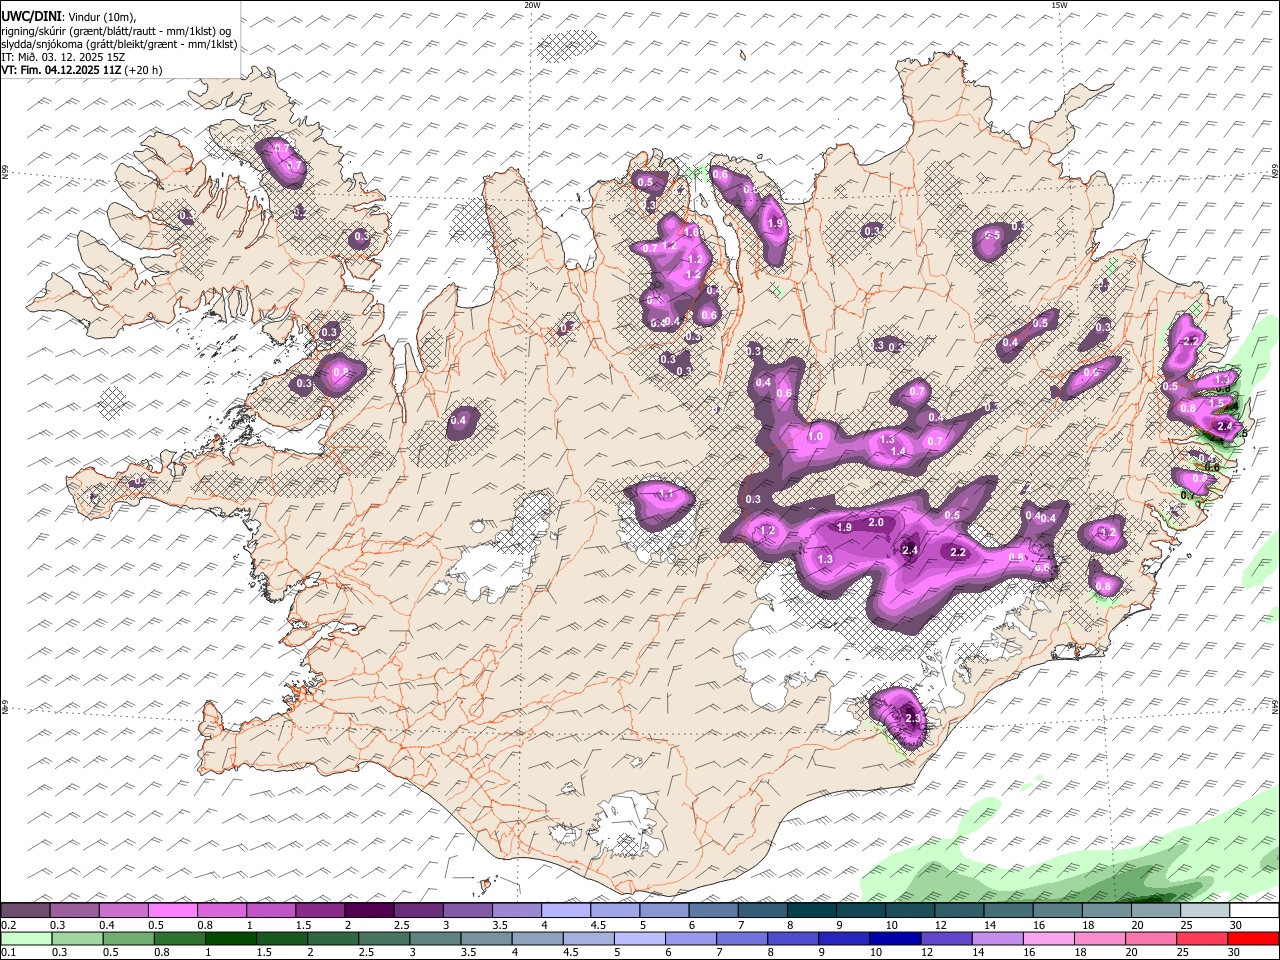The height and width of the screenshot is (960, 1280).
Task: Click the 1.6 snowfall value on the map
Action: pos(691,232)
